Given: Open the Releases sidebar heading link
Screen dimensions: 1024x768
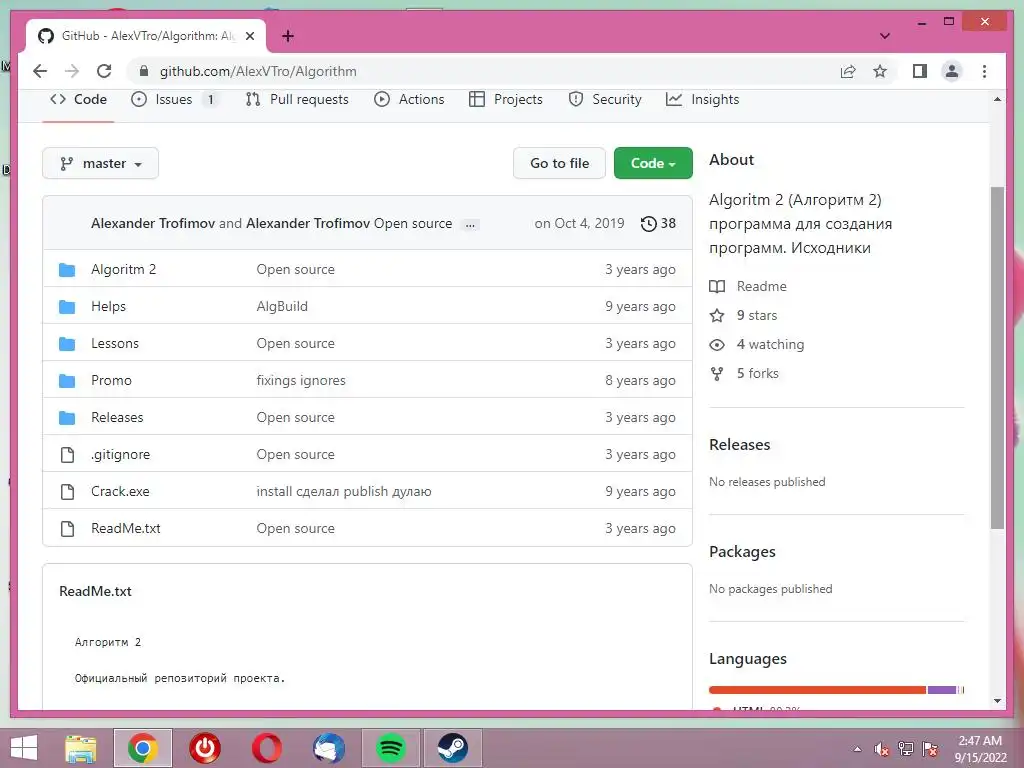Looking at the screenshot, I should click(740, 445).
